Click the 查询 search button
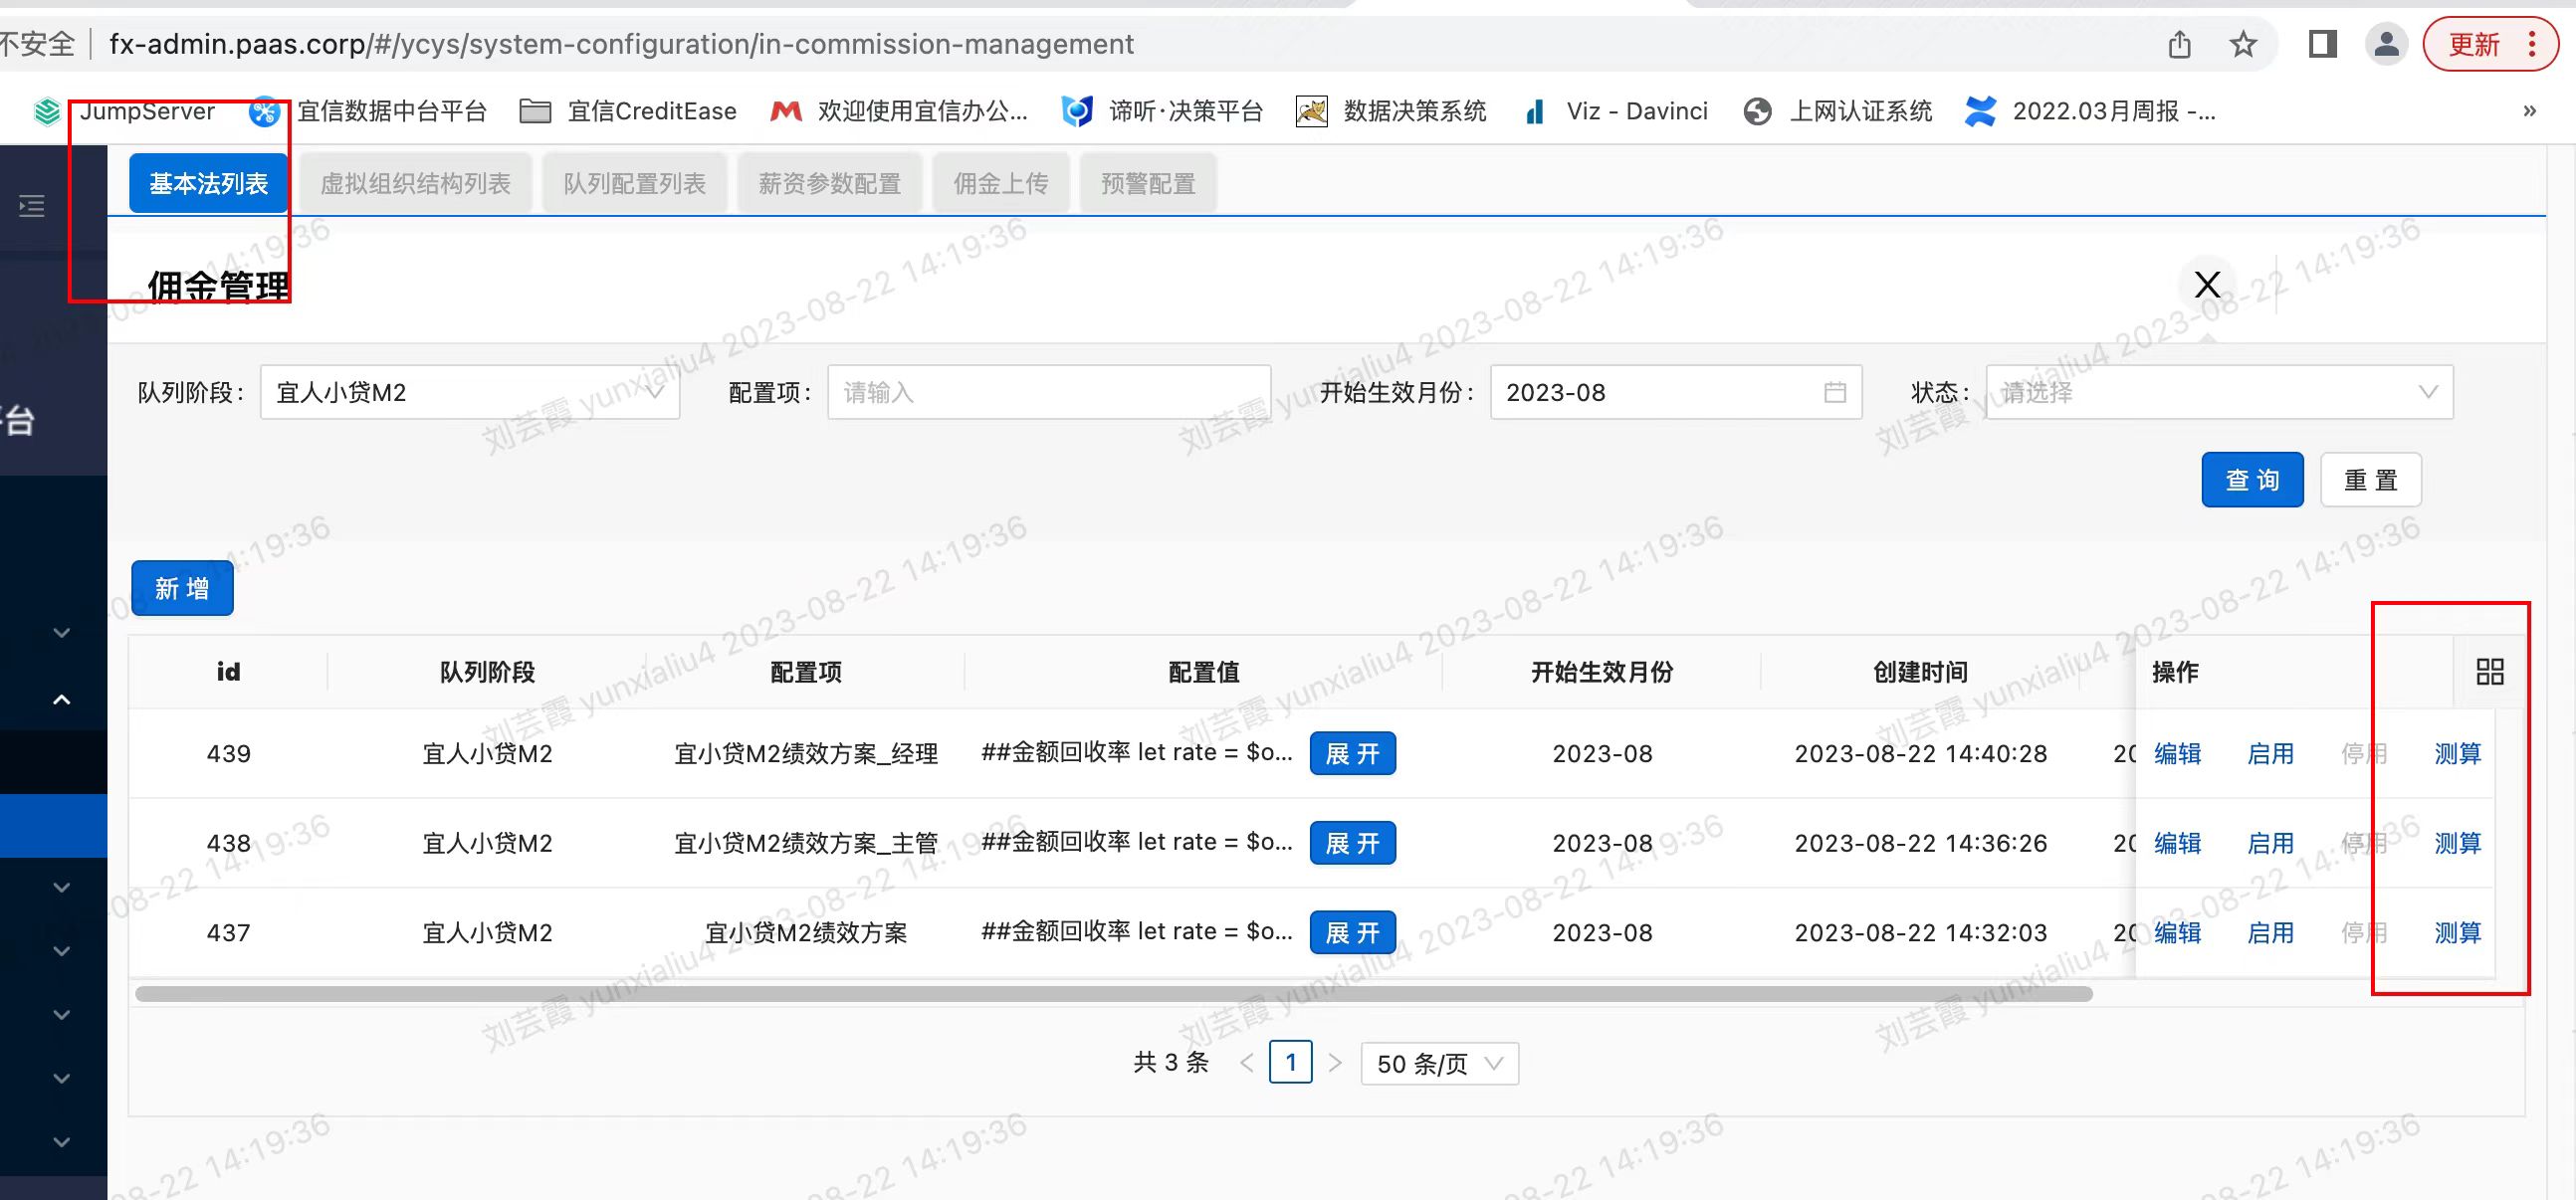Screen dimensions: 2576x1200 tap(2252, 480)
